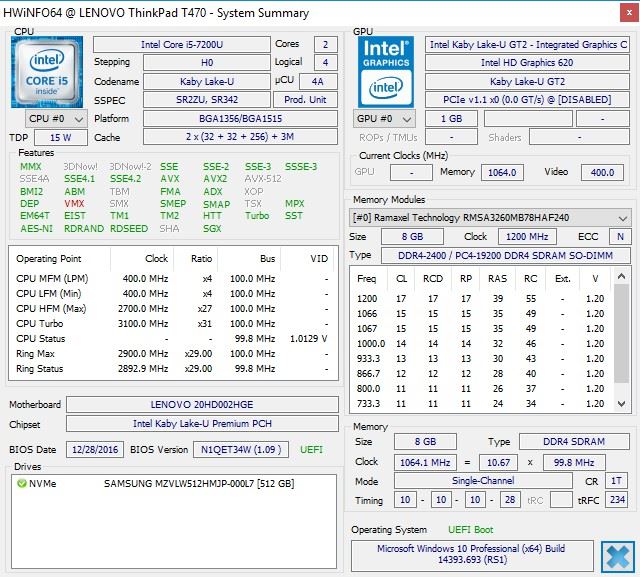
Task: Click the Prod. Unit field
Action: (x=305, y=100)
